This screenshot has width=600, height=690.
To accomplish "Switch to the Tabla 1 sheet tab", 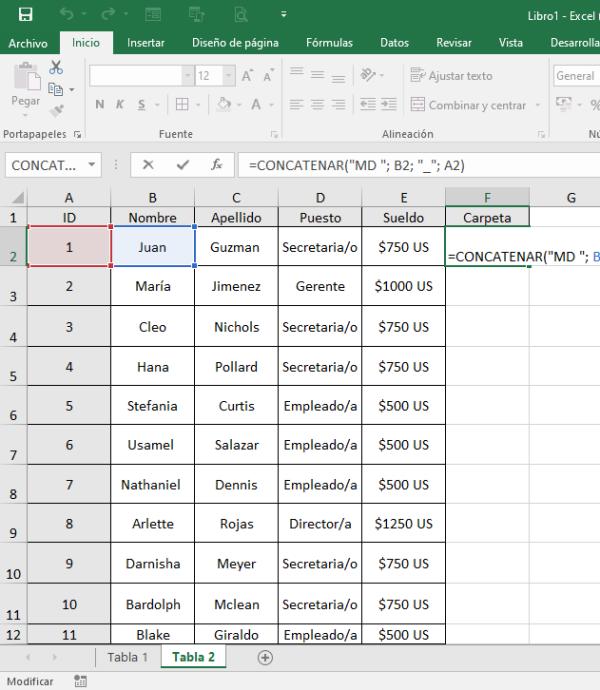I will 128,657.
